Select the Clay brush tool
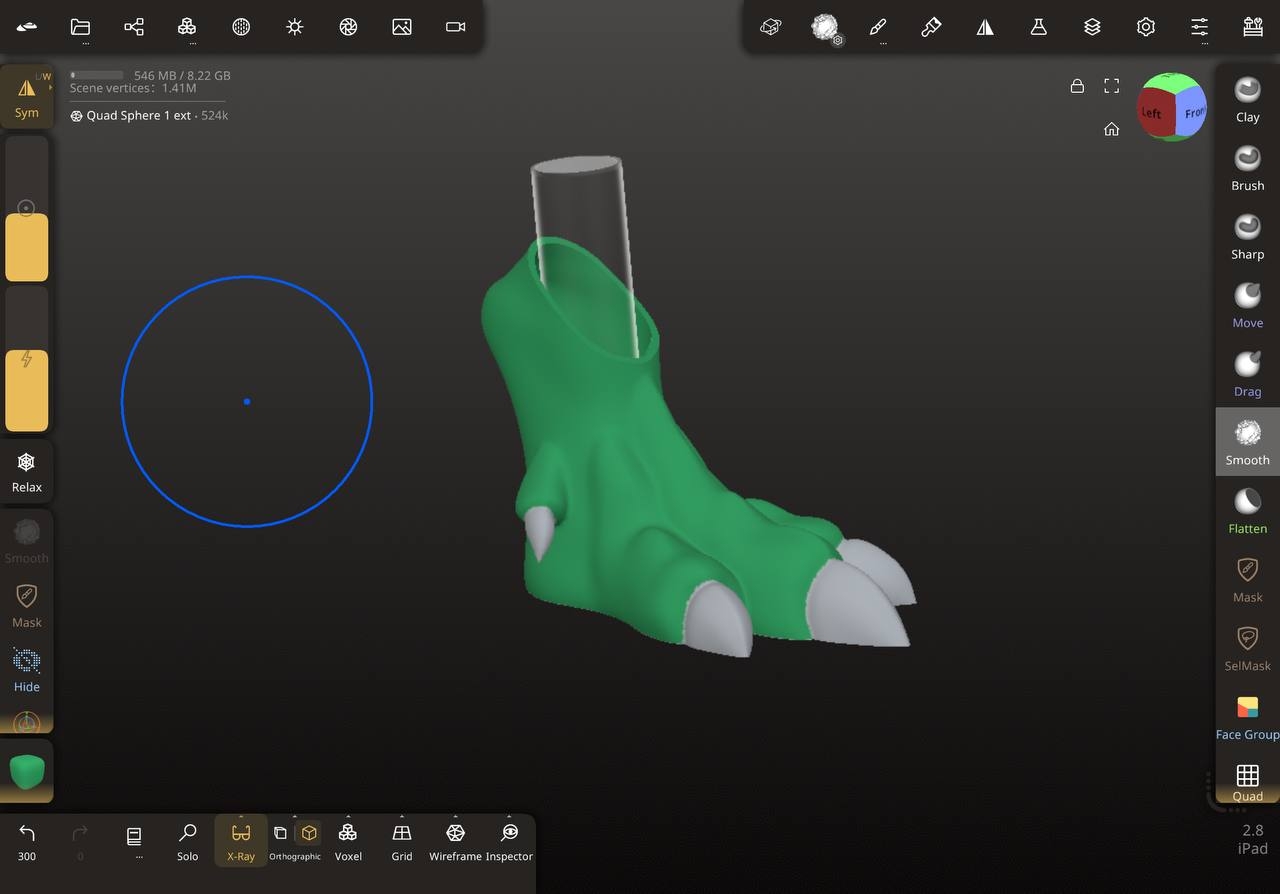This screenshot has height=894, width=1280. 1247,99
